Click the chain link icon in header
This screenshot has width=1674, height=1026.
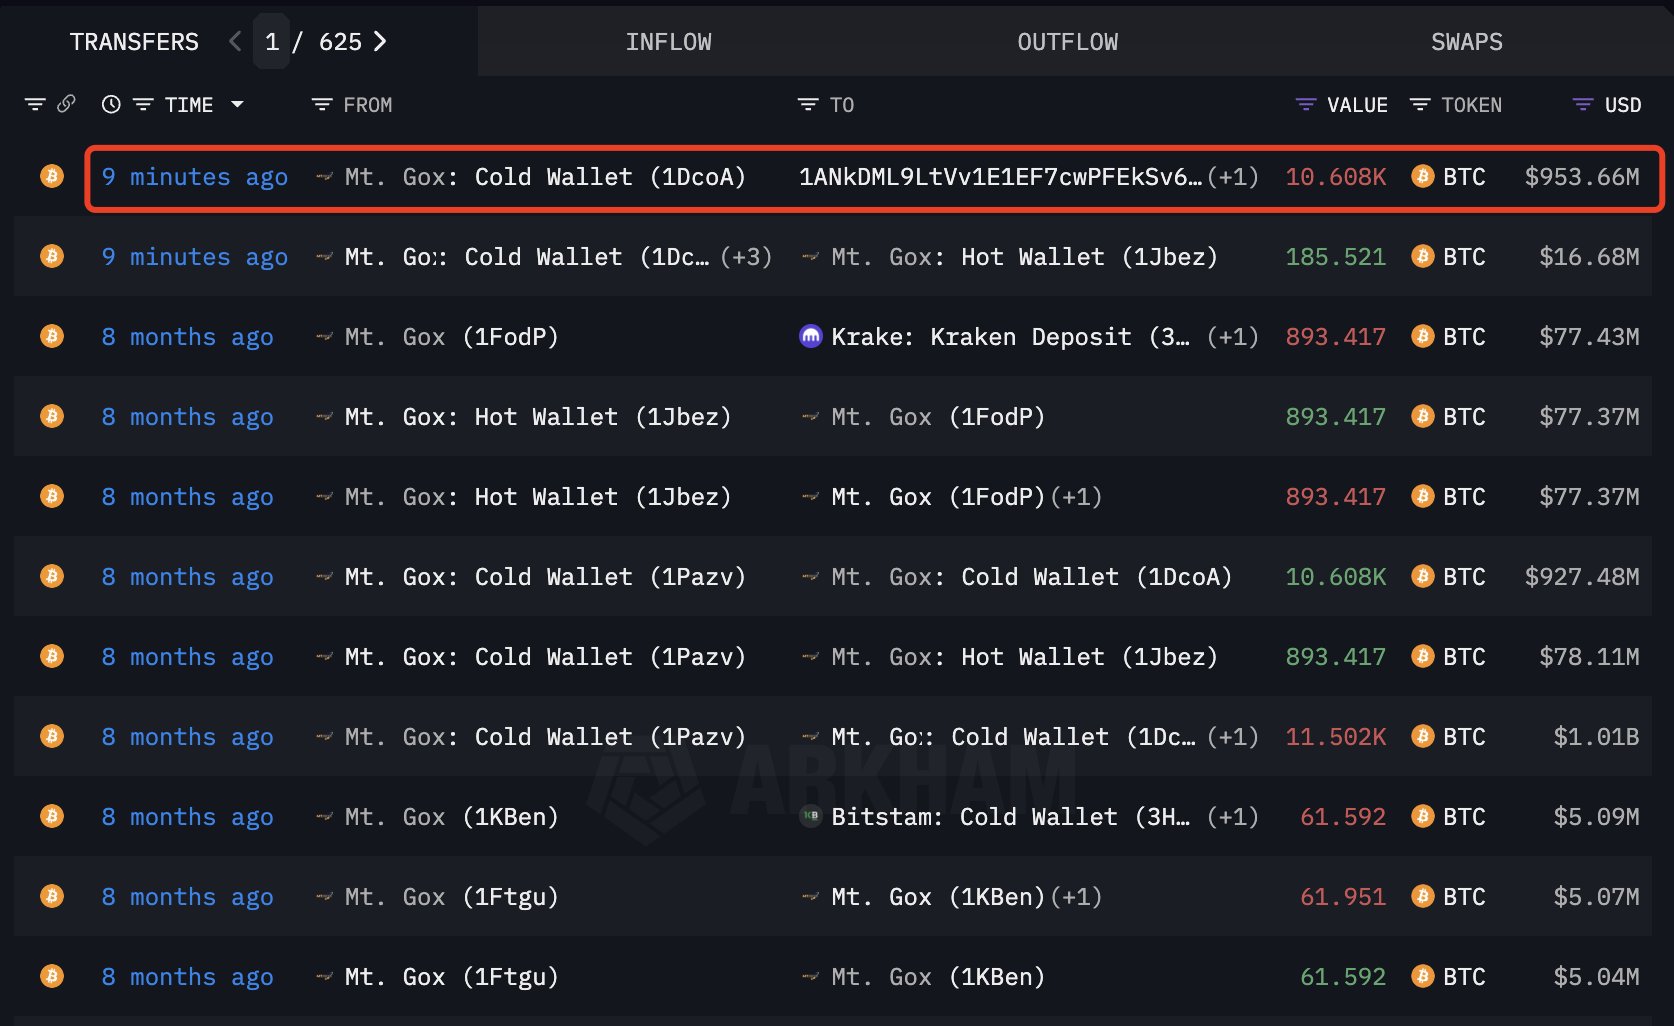click(x=66, y=104)
